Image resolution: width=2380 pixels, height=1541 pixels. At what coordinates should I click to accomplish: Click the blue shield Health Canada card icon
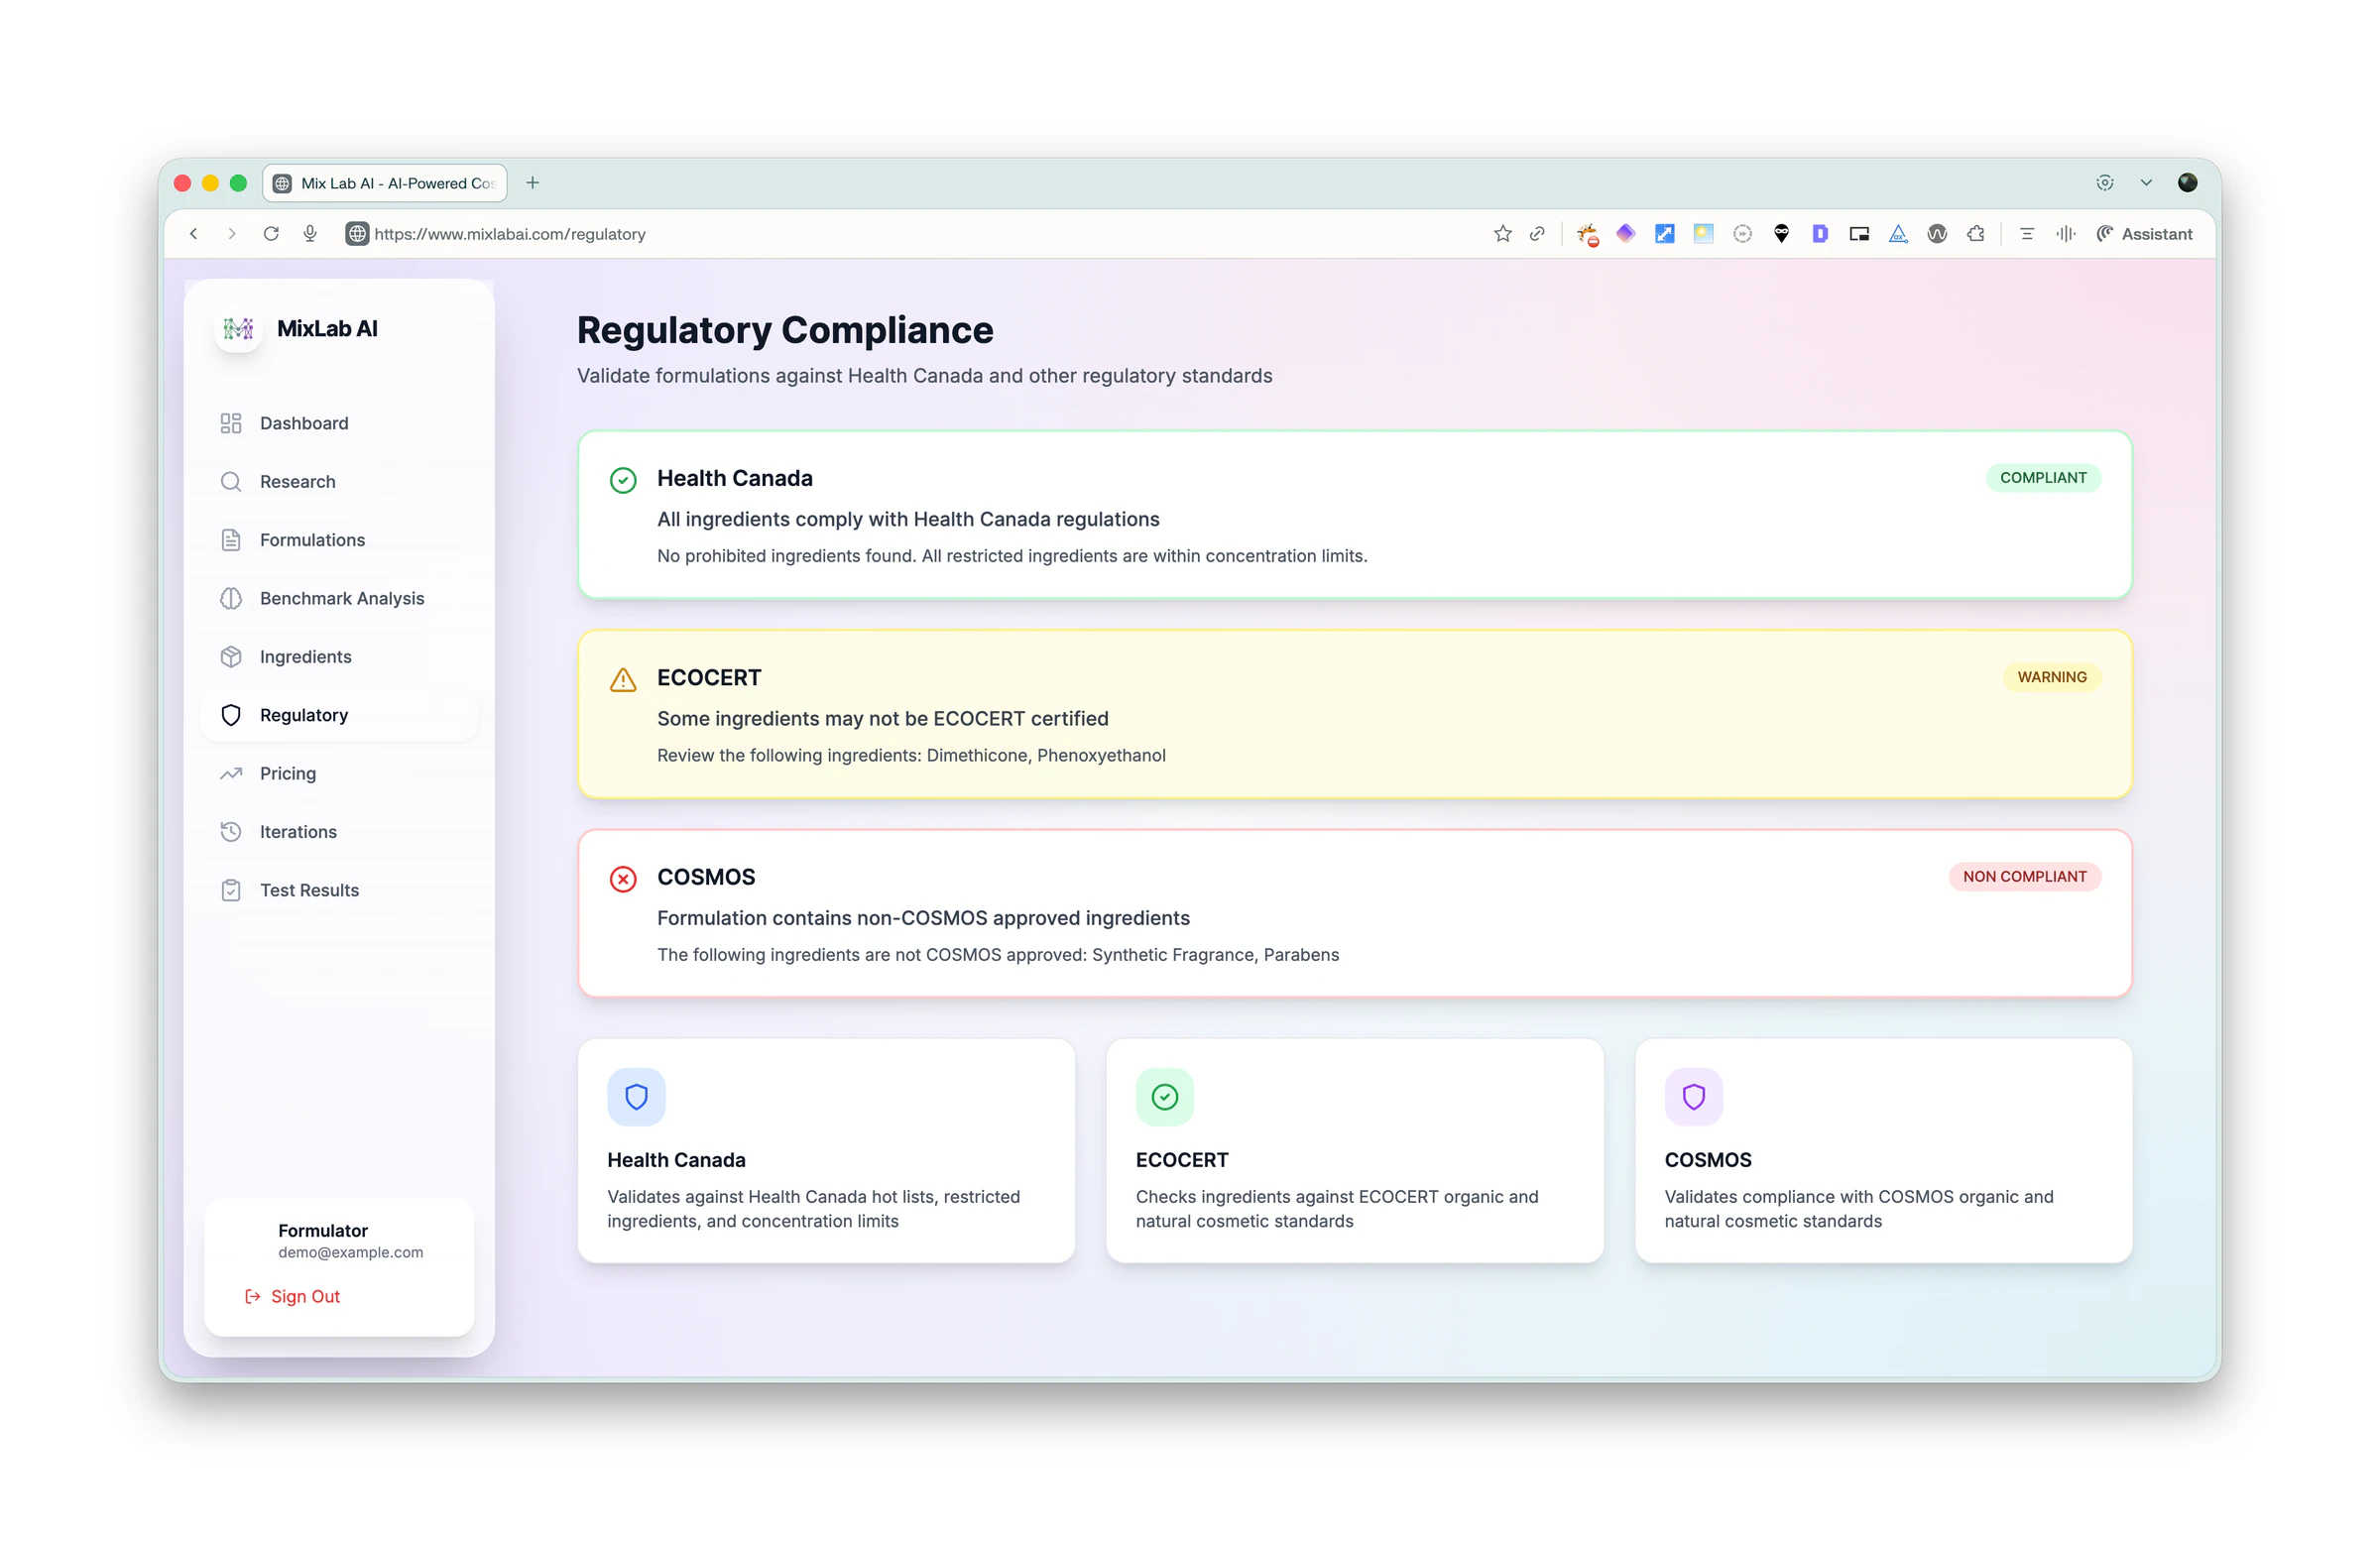(636, 1097)
